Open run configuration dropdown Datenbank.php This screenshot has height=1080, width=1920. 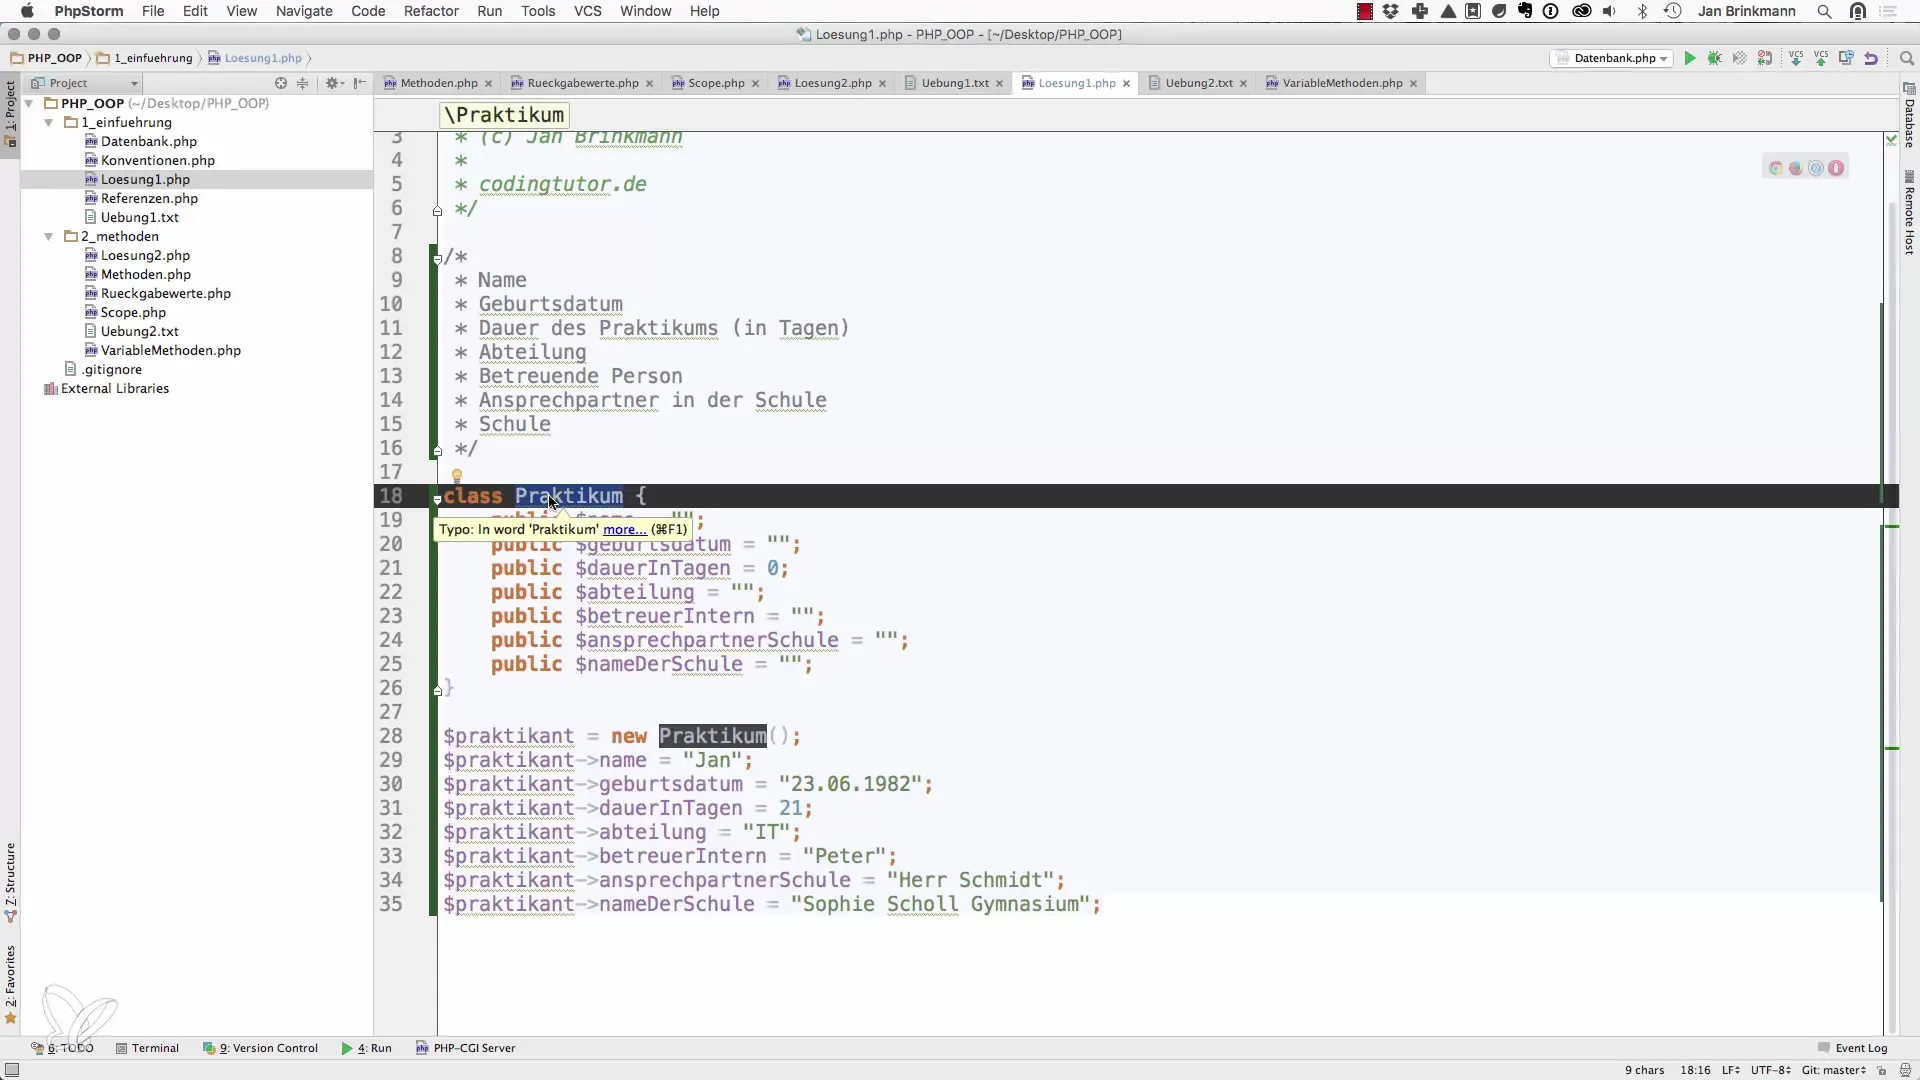coord(1612,58)
